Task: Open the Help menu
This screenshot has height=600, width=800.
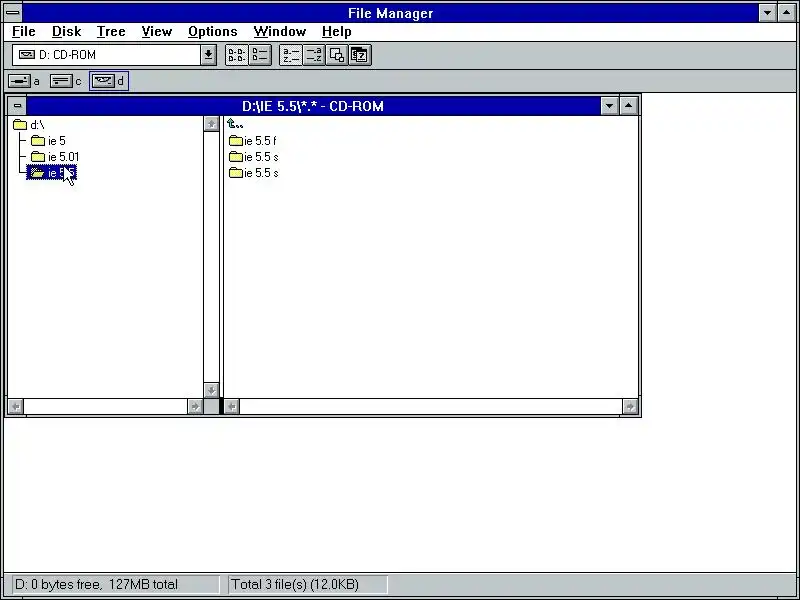Action: 336,32
